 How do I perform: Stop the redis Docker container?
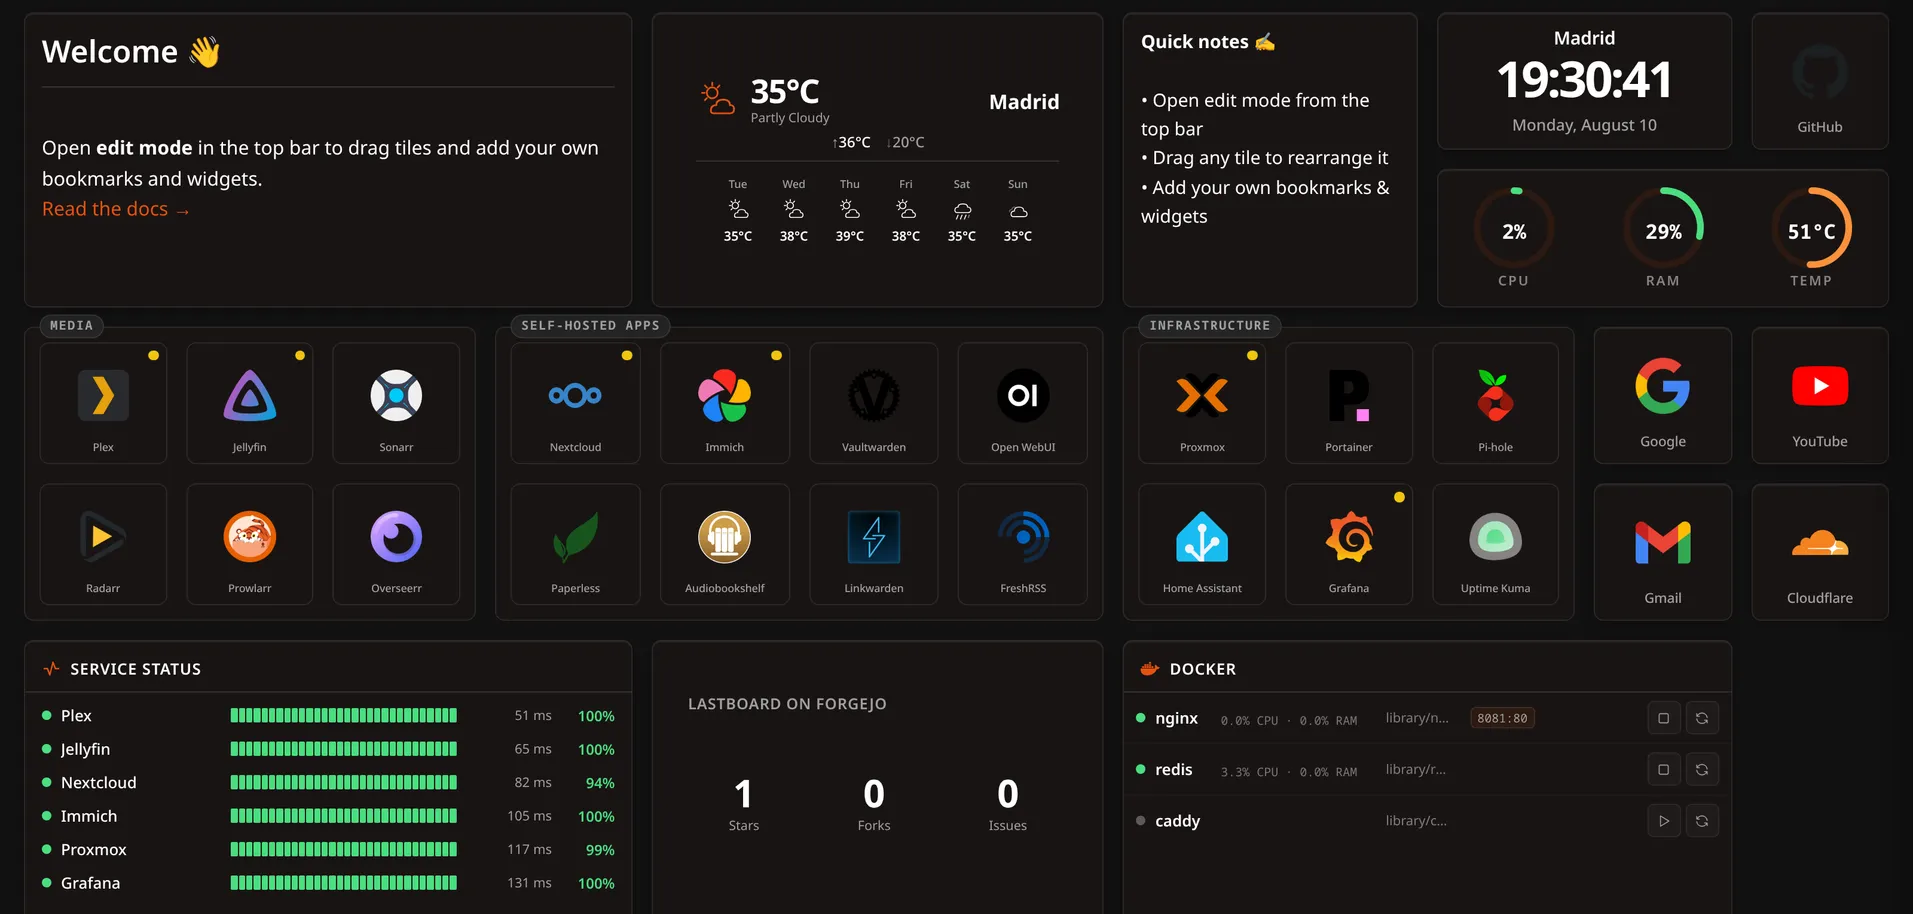1663,769
